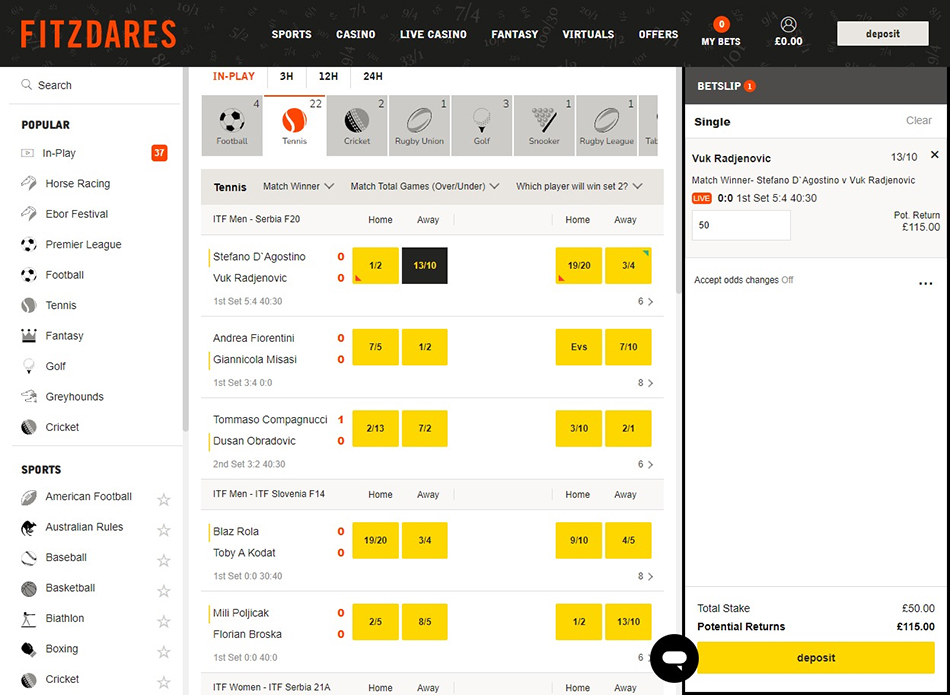
Task: Open the live chat bubble
Action: (x=674, y=659)
